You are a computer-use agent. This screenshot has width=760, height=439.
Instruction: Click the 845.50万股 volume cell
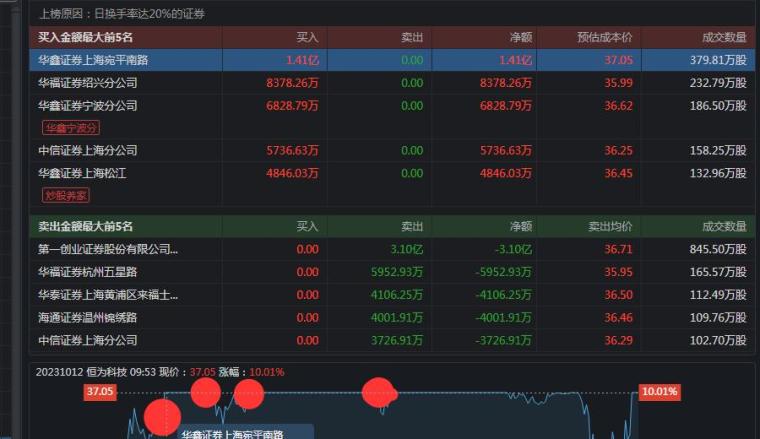(x=718, y=249)
